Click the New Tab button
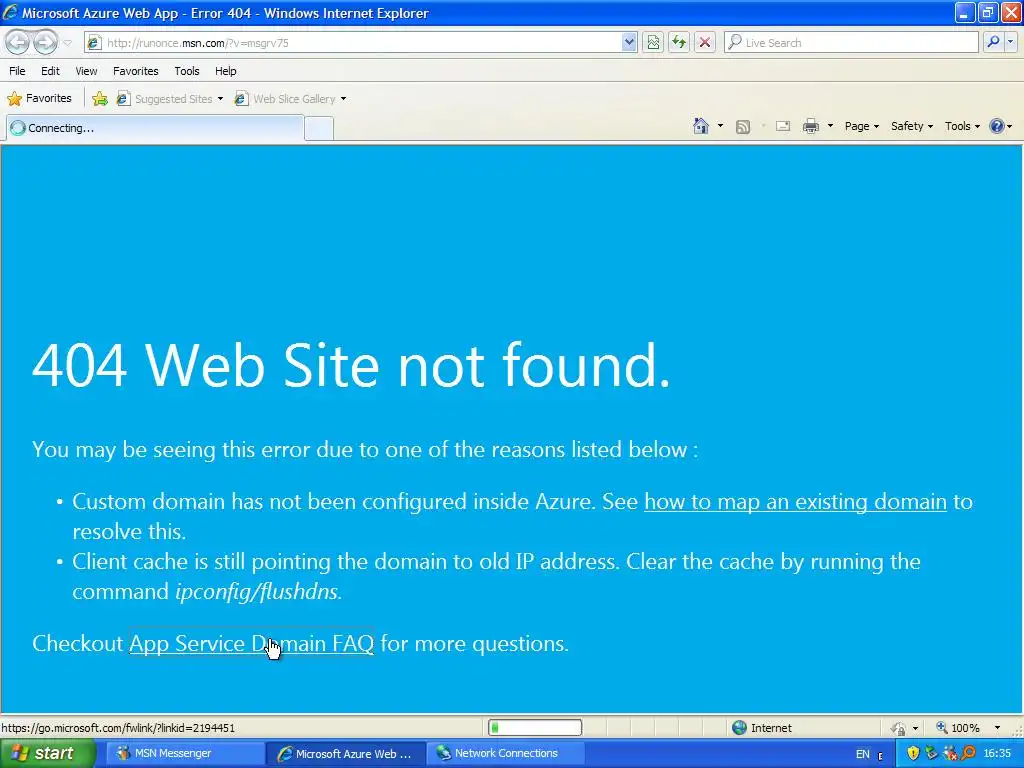Image resolution: width=1024 pixels, height=768 pixels. pos(319,129)
